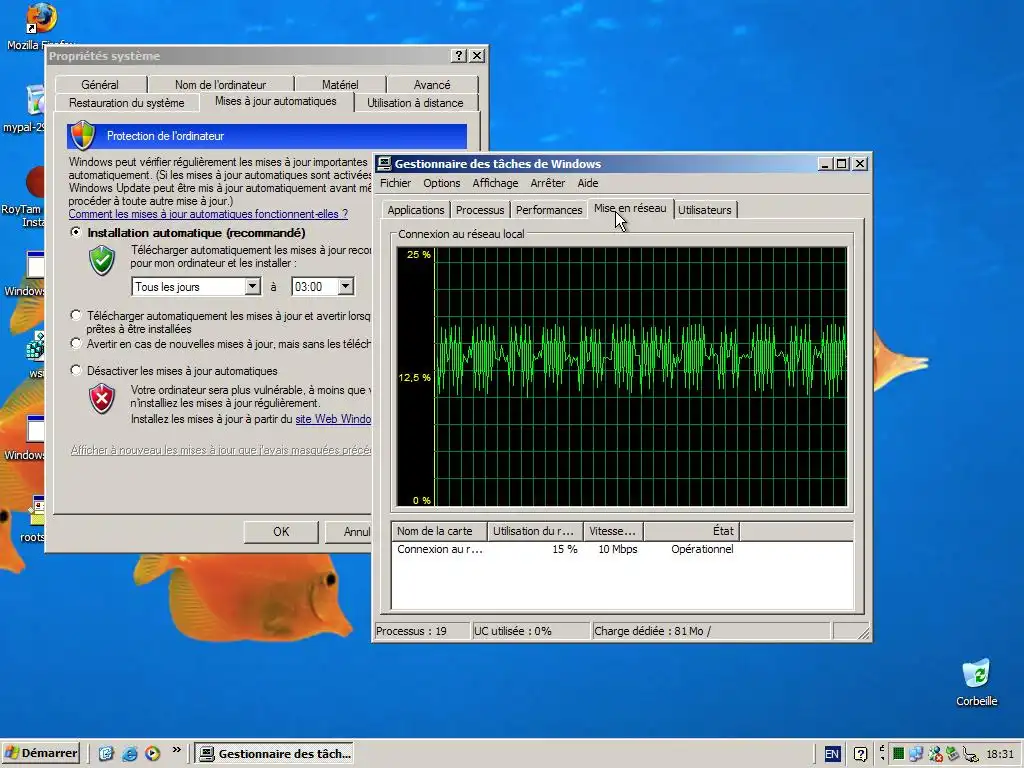Image resolution: width=1024 pixels, height=768 pixels.
Task: Select the RoyTam installer desktop icon
Action: coord(35,183)
